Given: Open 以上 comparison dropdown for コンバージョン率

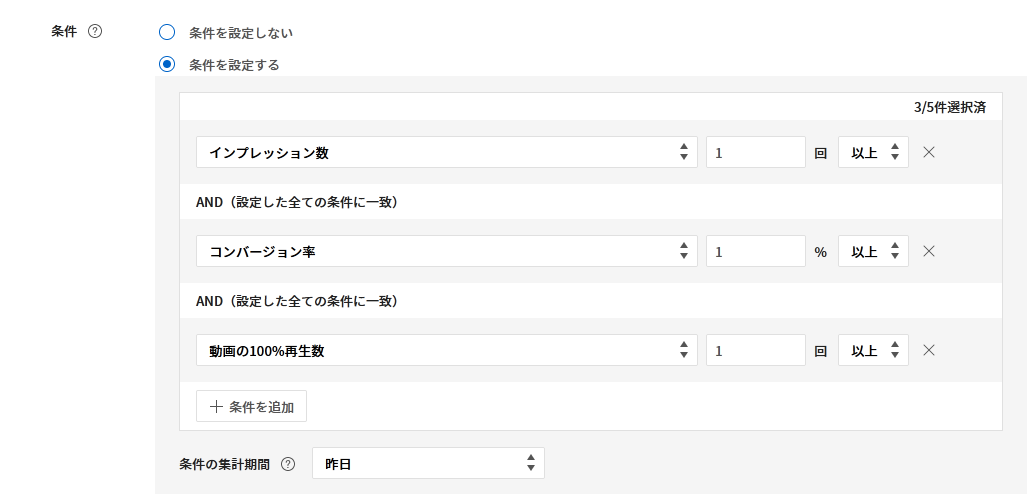Looking at the screenshot, I should tap(873, 251).
